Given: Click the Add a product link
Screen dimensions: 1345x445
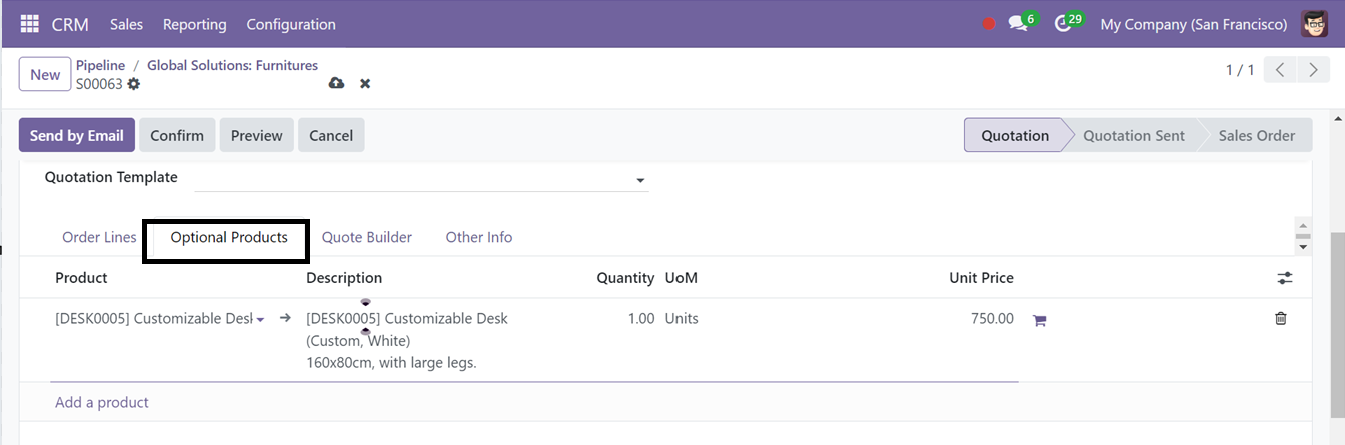Looking at the screenshot, I should (x=102, y=402).
